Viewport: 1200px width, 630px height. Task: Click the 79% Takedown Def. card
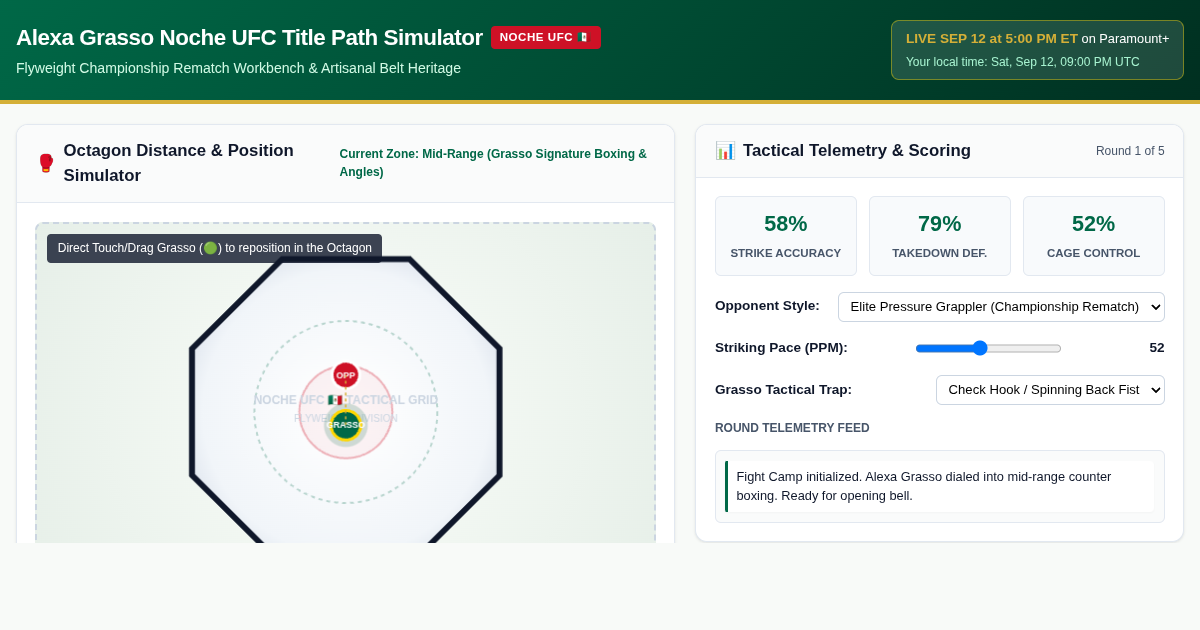click(940, 236)
